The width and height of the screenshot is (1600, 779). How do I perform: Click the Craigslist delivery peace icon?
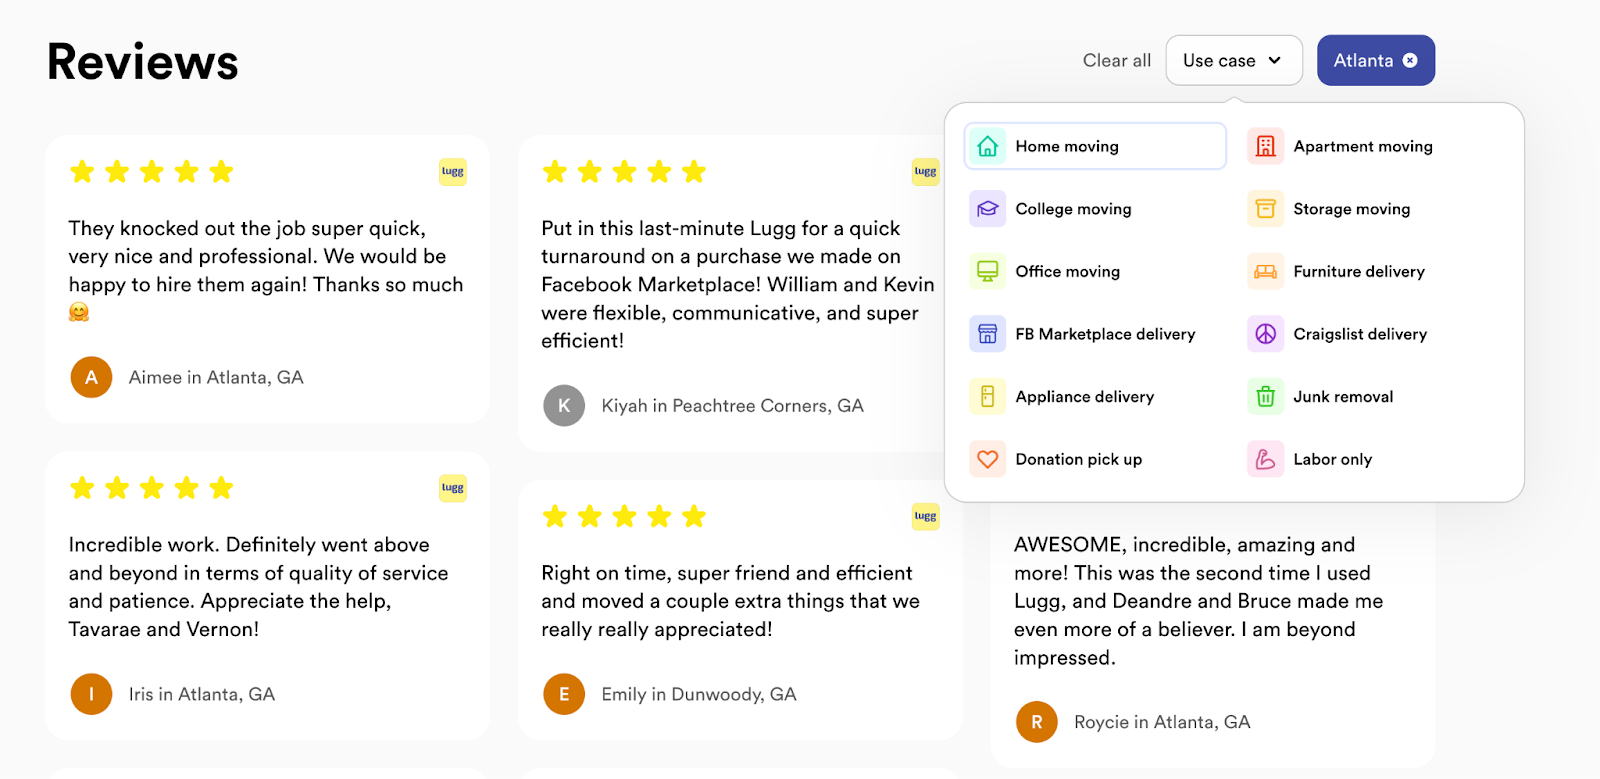1265,334
